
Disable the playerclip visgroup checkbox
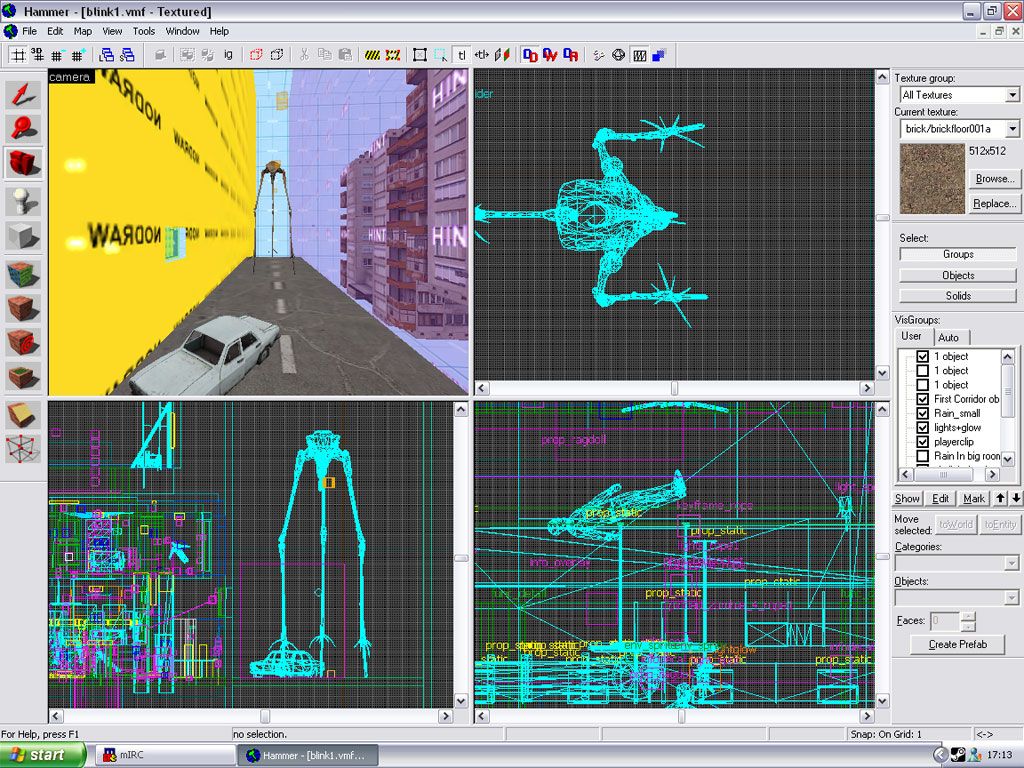click(923, 441)
